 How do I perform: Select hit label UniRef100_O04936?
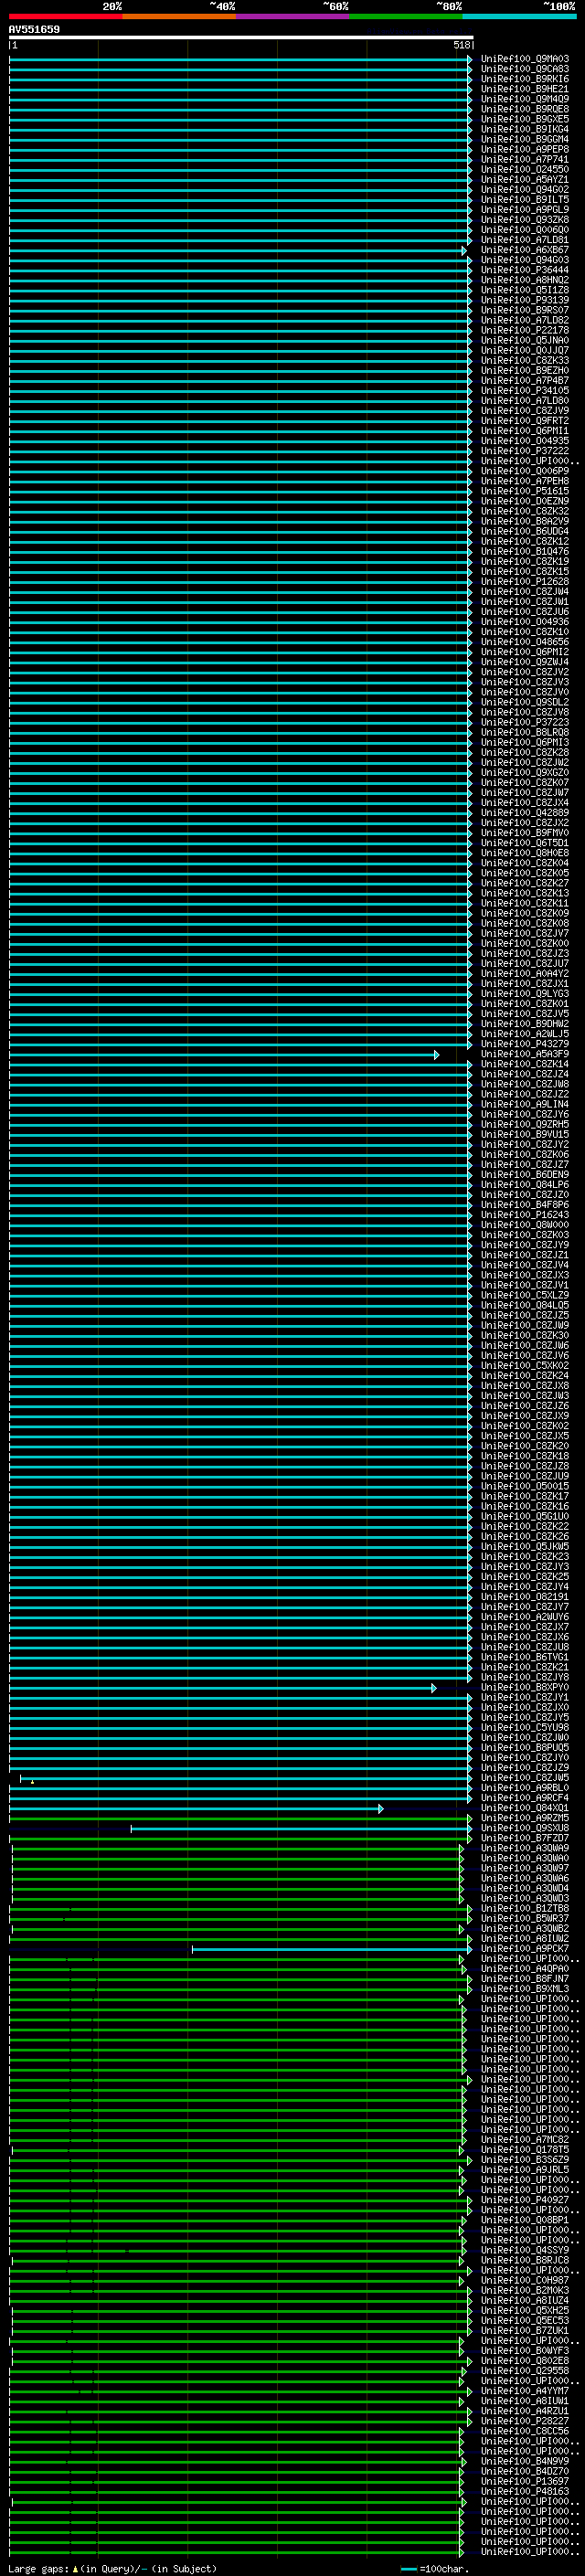(525, 622)
